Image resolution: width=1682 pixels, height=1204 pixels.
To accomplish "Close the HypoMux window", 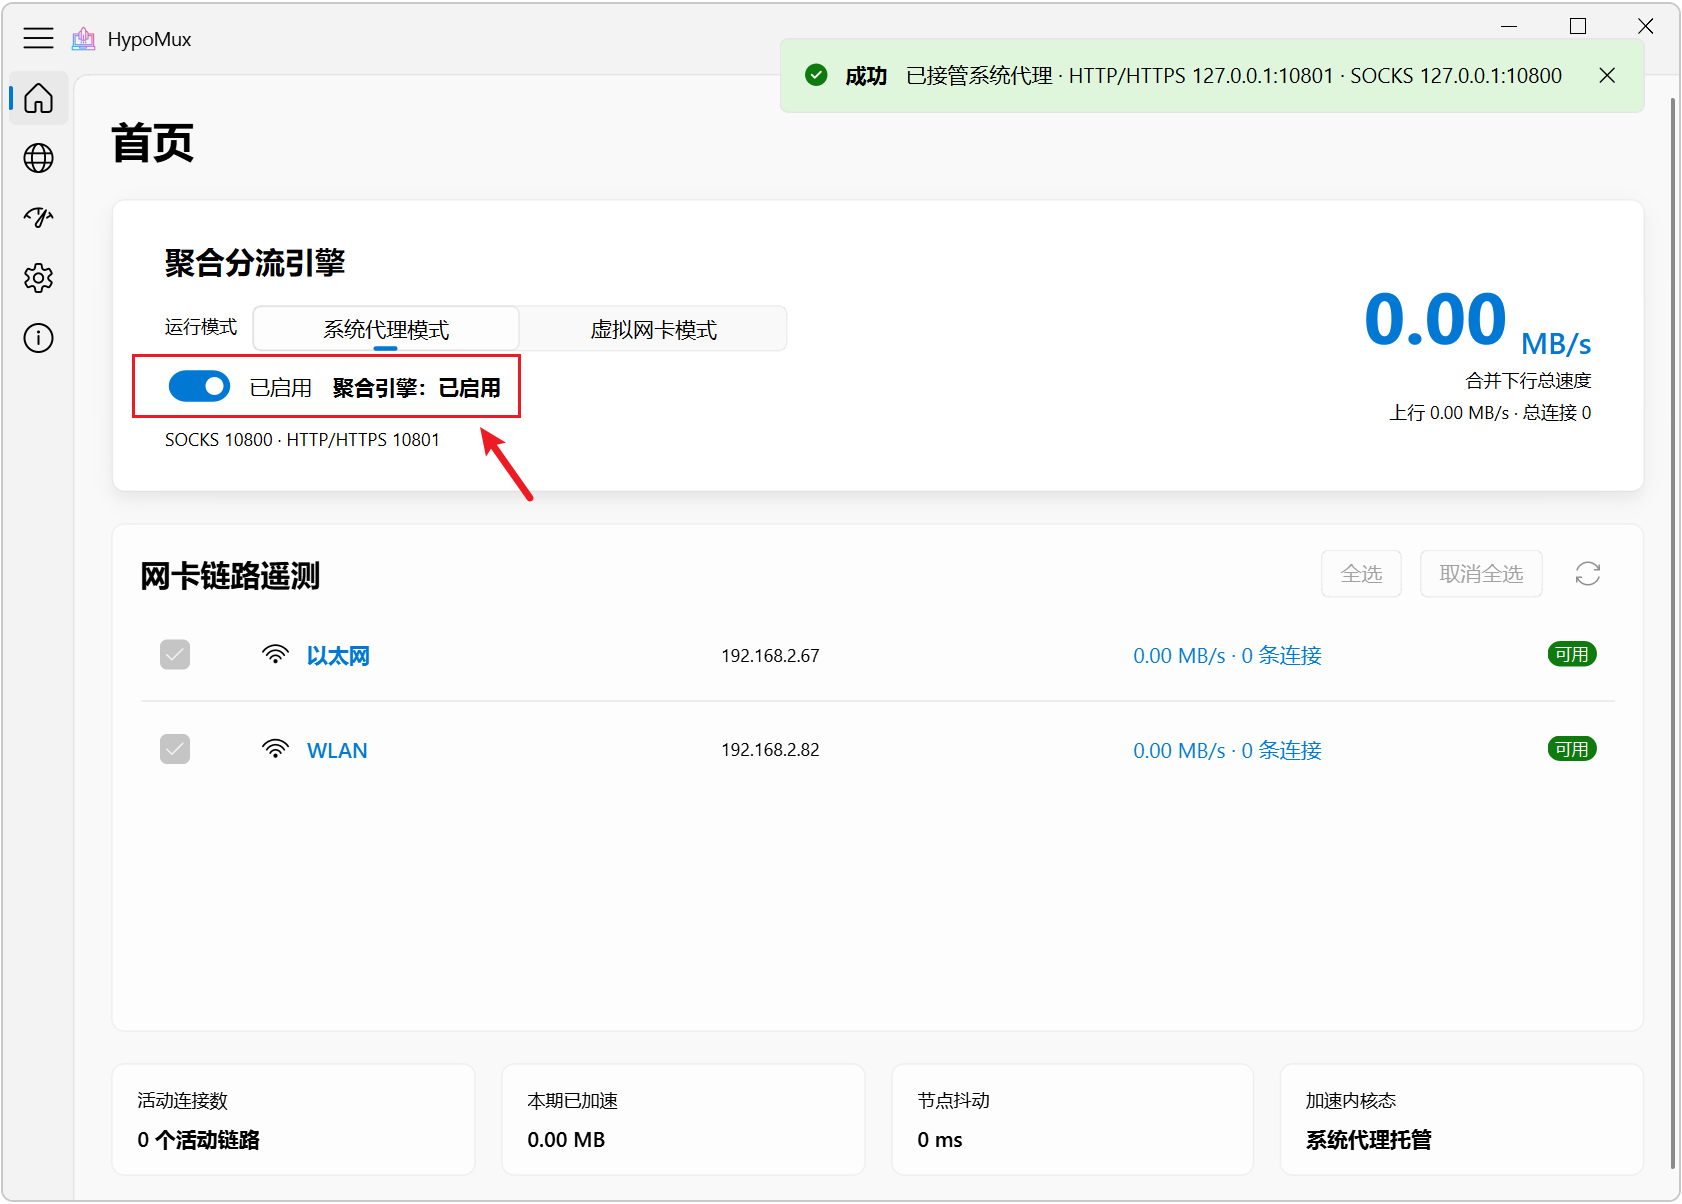I will click(1646, 26).
